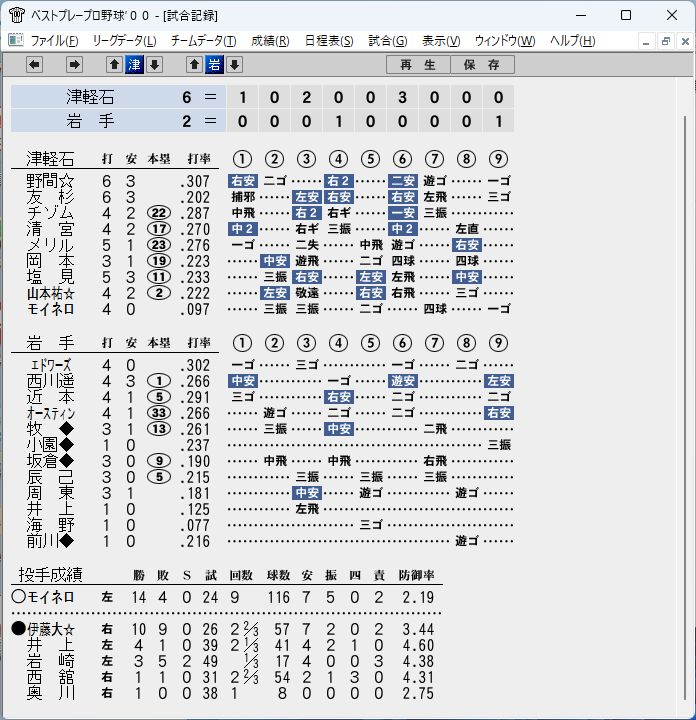Image resolution: width=696 pixels, height=720 pixels.
Task: Open the チームデータ(T) menu
Action: point(203,41)
